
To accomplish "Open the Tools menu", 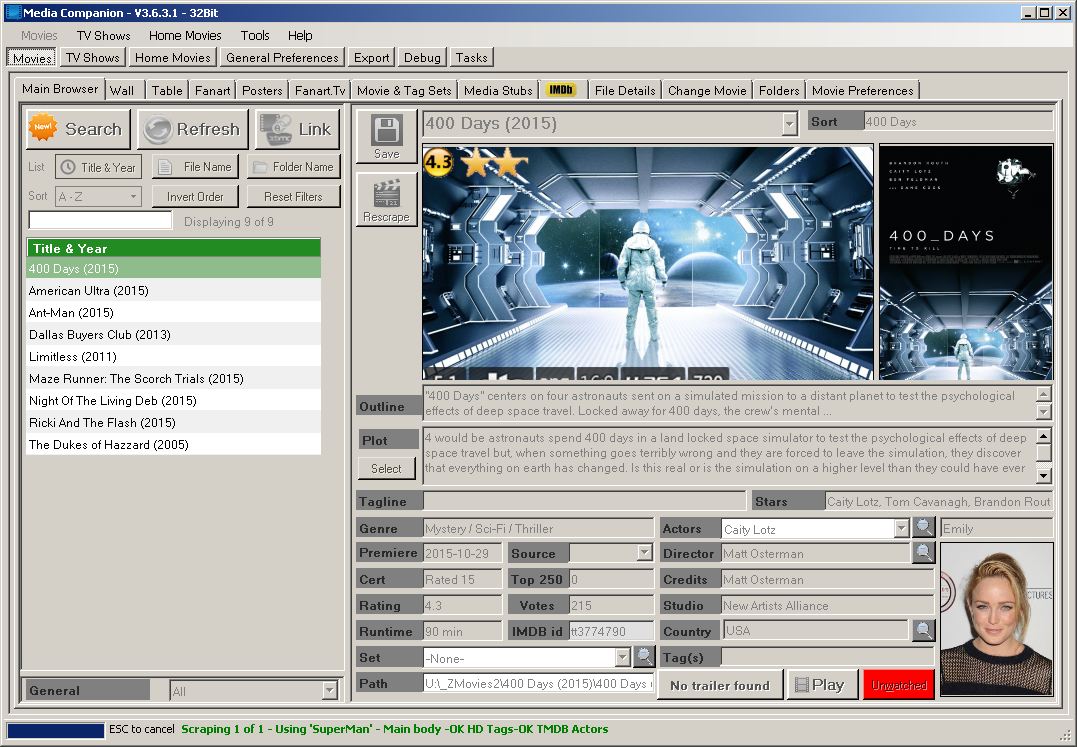I will point(255,35).
